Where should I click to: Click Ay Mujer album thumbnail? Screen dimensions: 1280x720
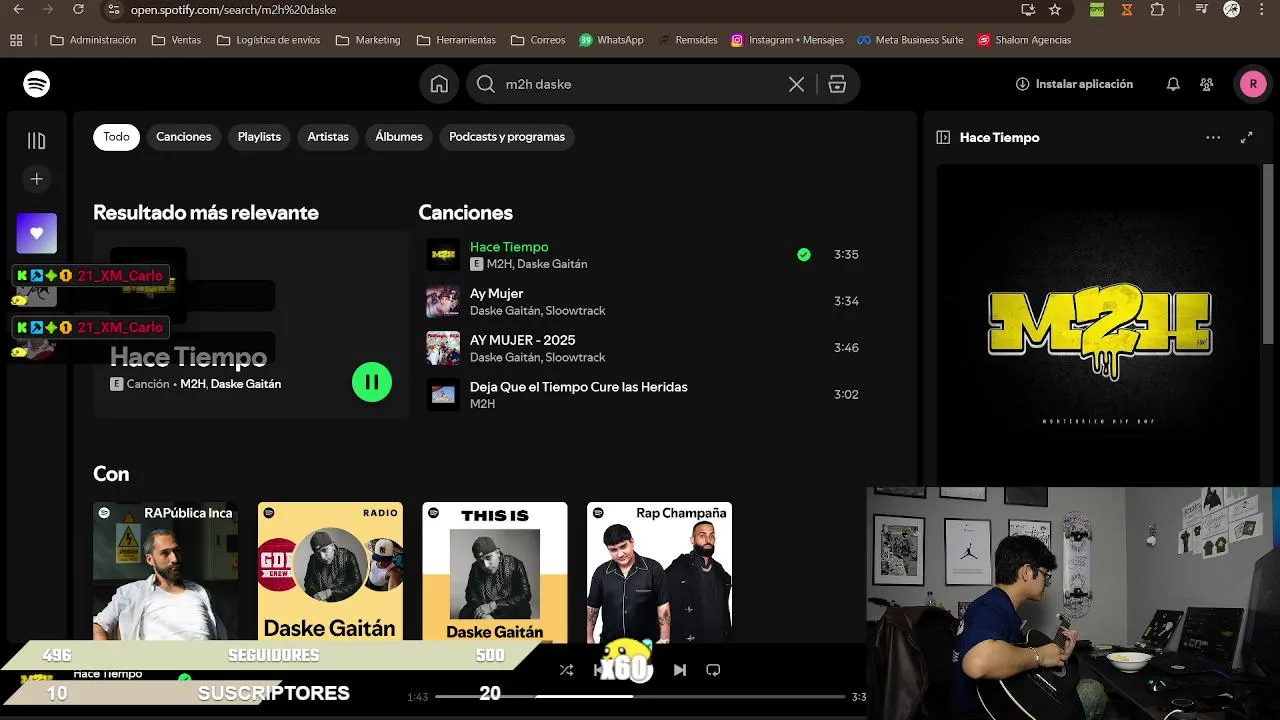point(443,301)
